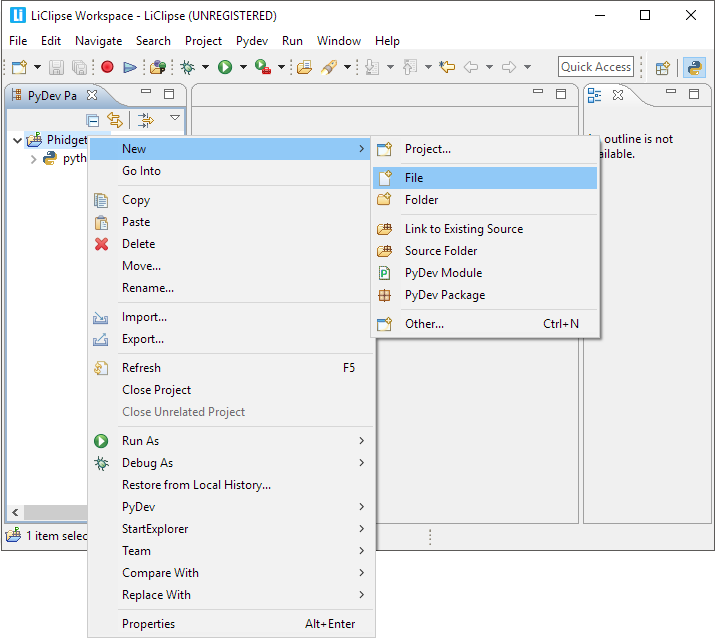Click the Forward navigation arrow icon

(x=509, y=67)
